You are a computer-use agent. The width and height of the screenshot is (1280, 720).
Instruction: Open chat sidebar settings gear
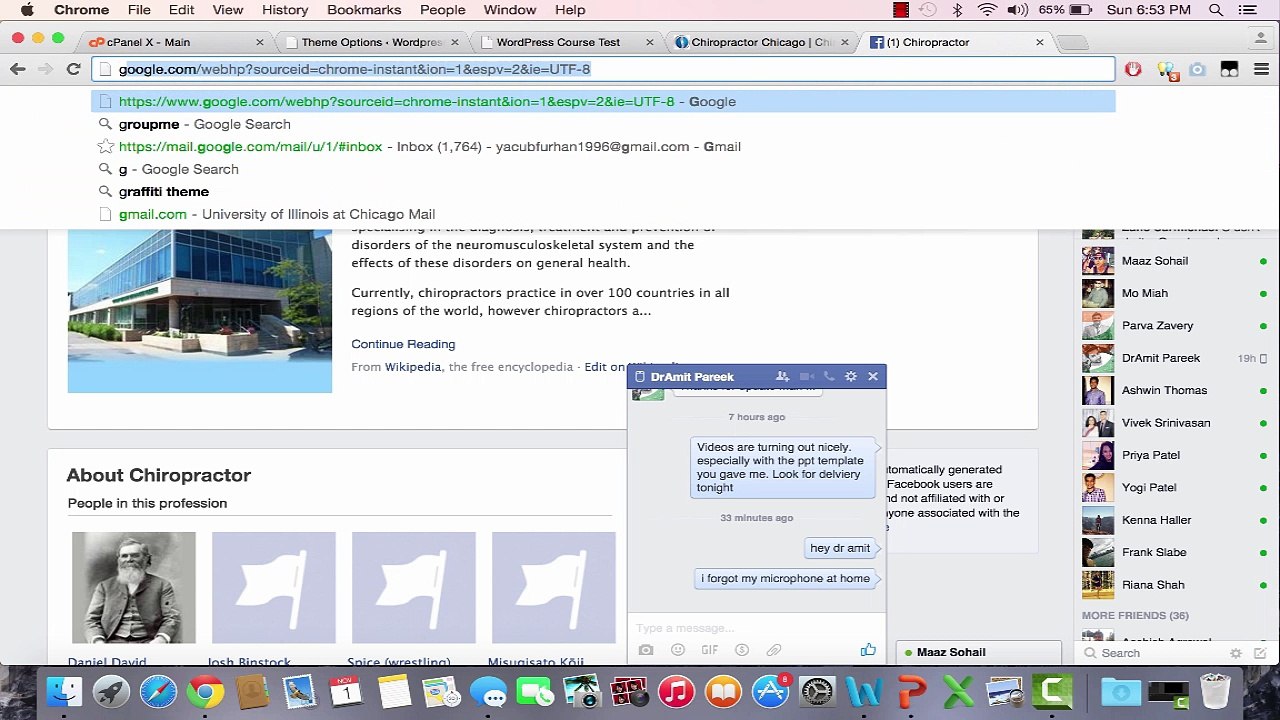[x=1236, y=653]
